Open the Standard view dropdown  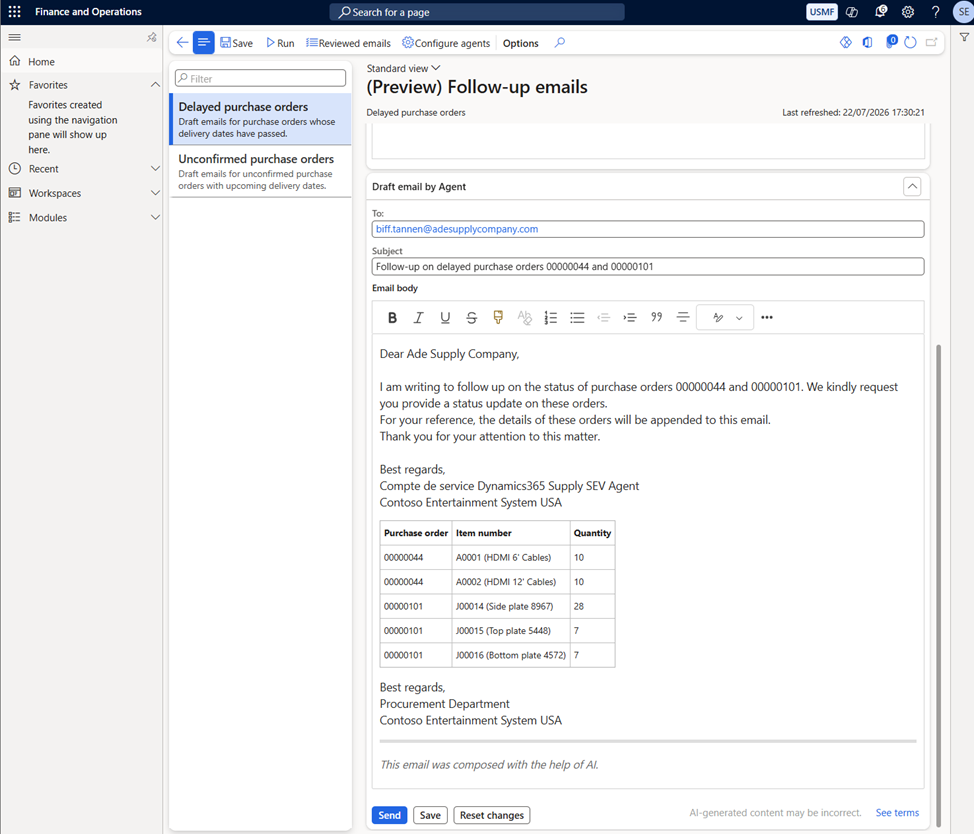[x=403, y=68]
